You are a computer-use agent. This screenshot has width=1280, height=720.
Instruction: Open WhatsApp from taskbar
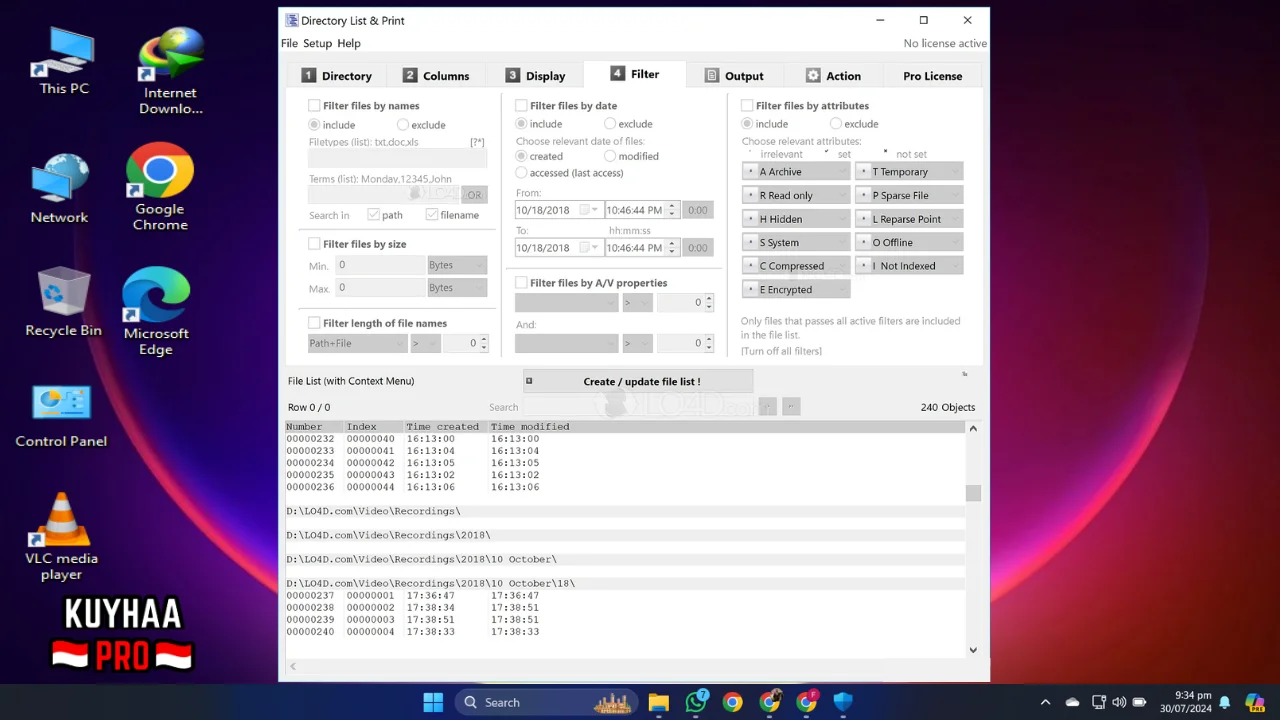click(696, 702)
